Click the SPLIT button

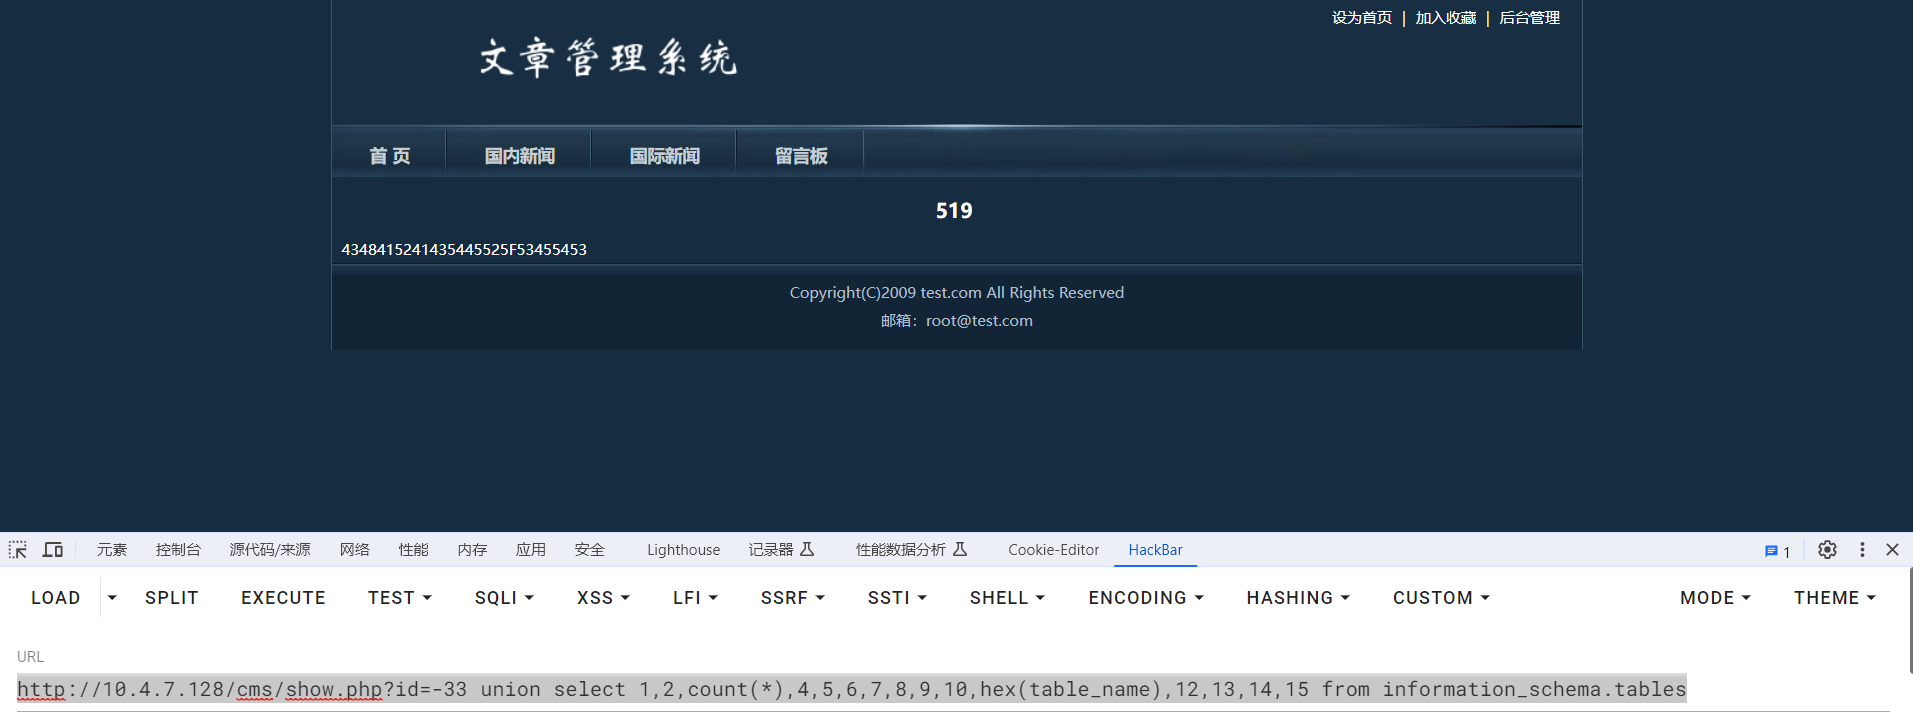coord(172,598)
